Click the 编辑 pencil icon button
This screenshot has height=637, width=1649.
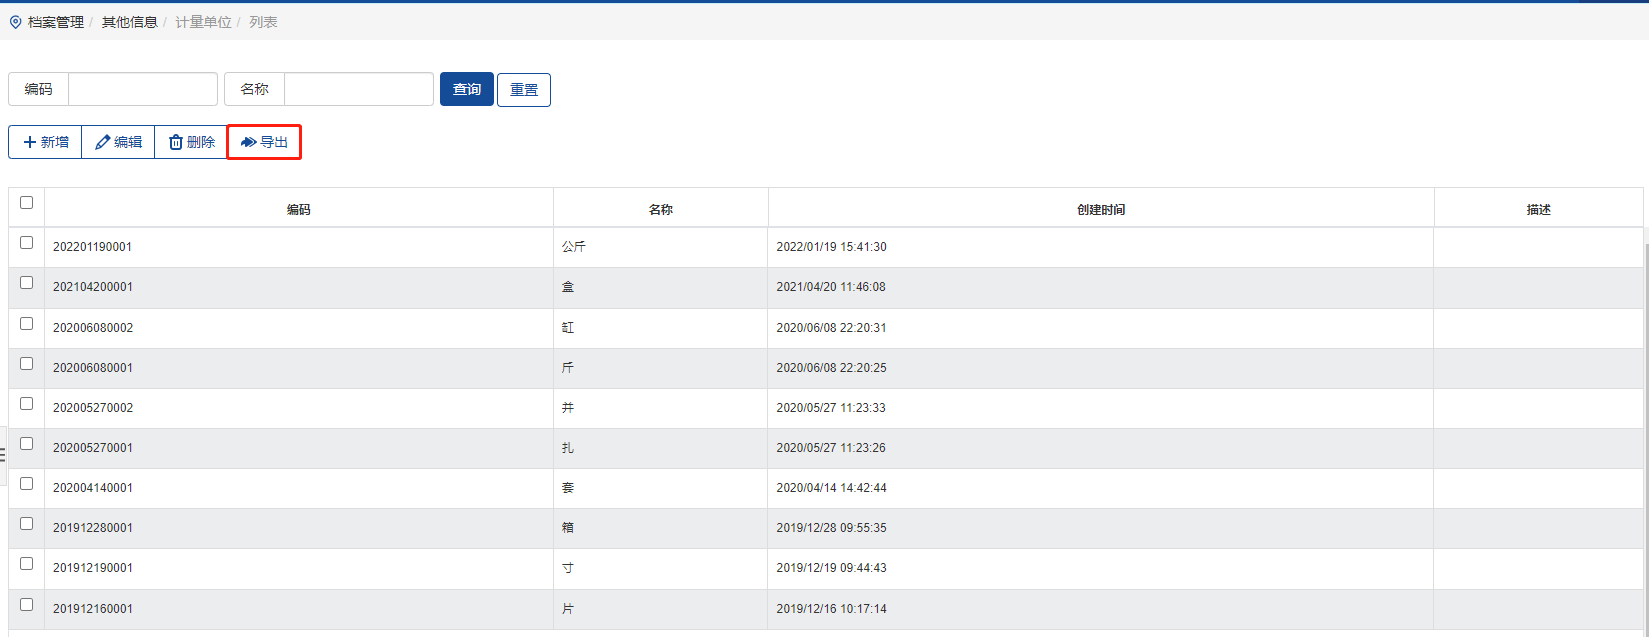[x=118, y=142]
